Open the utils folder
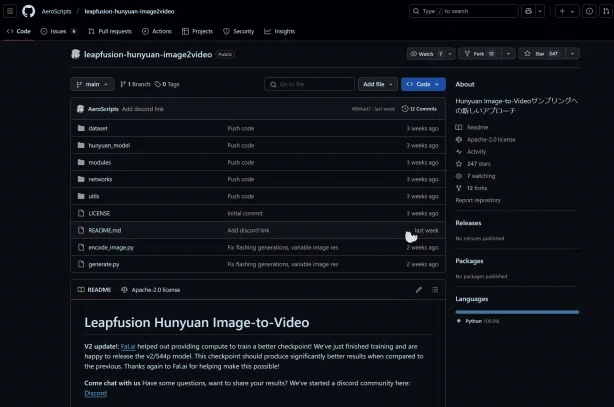This screenshot has height=407, width=614. tap(94, 196)
